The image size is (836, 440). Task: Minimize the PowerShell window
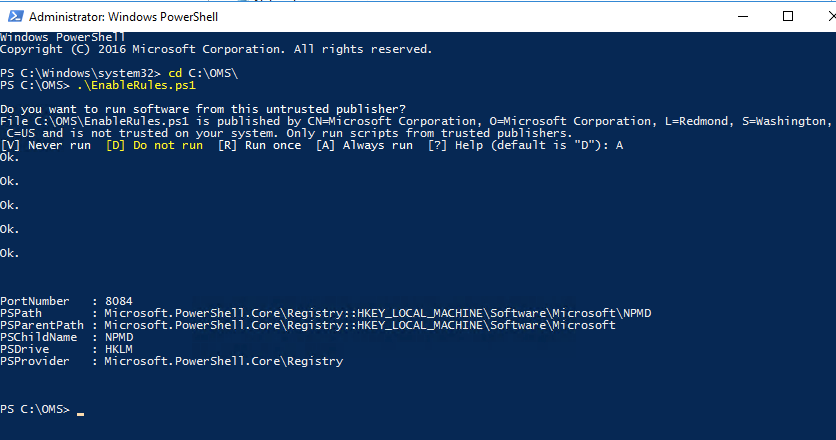click(743, 17)
